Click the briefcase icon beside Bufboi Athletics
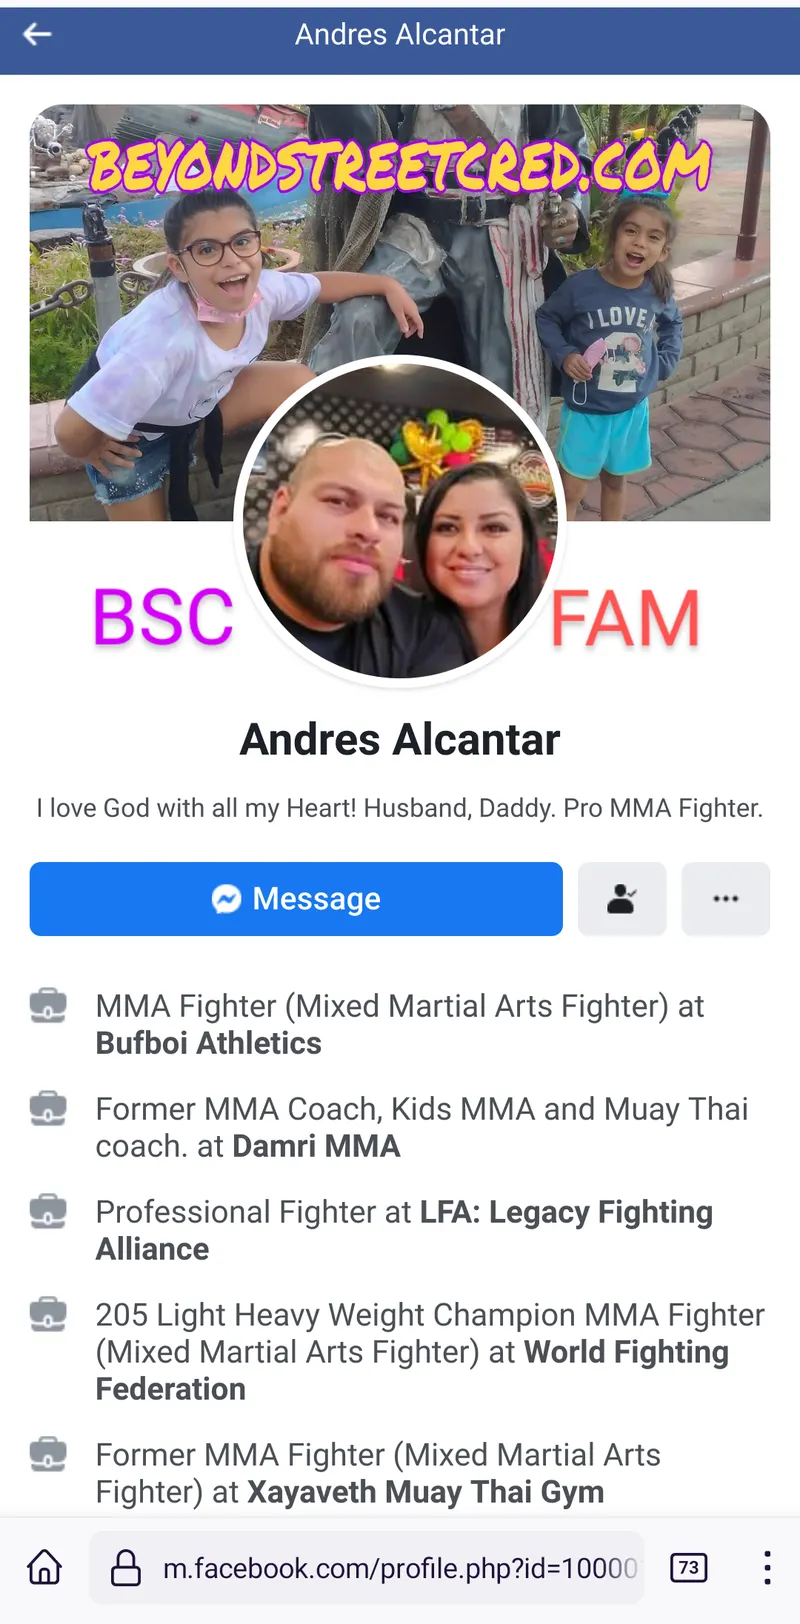The image size is (800, 1624). 48,1005
